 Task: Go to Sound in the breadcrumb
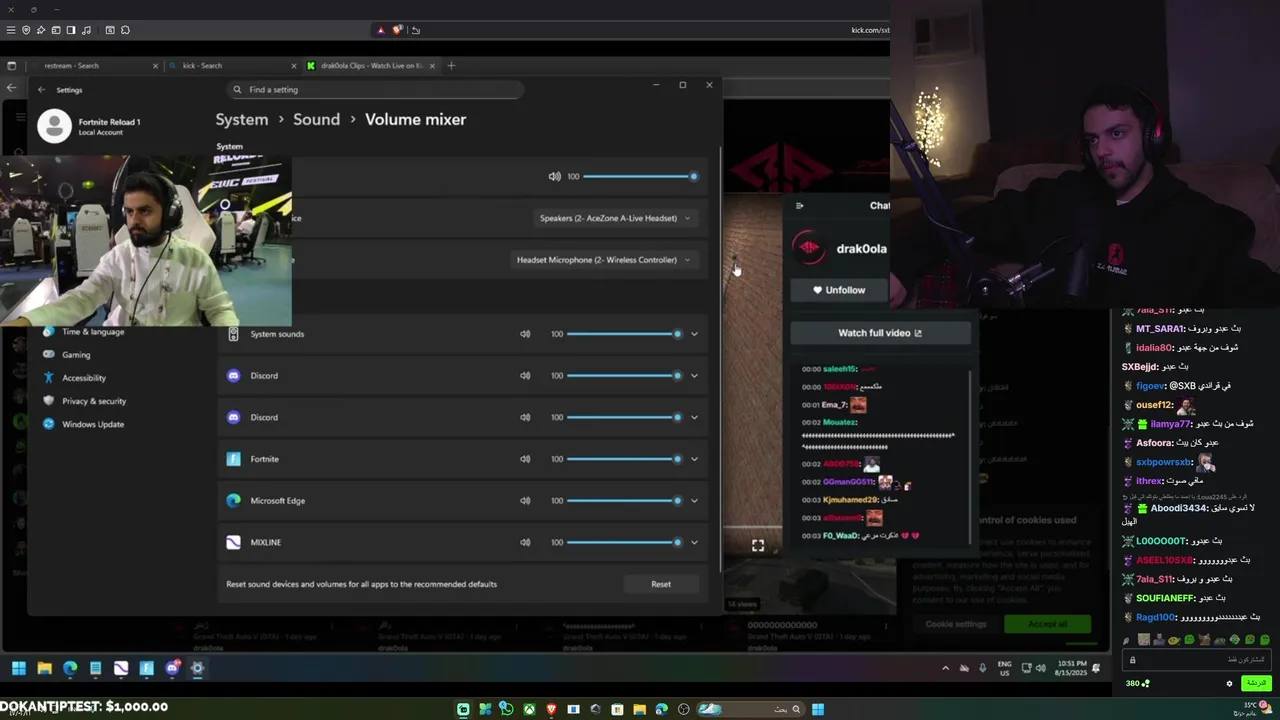(x=316, y=119)
